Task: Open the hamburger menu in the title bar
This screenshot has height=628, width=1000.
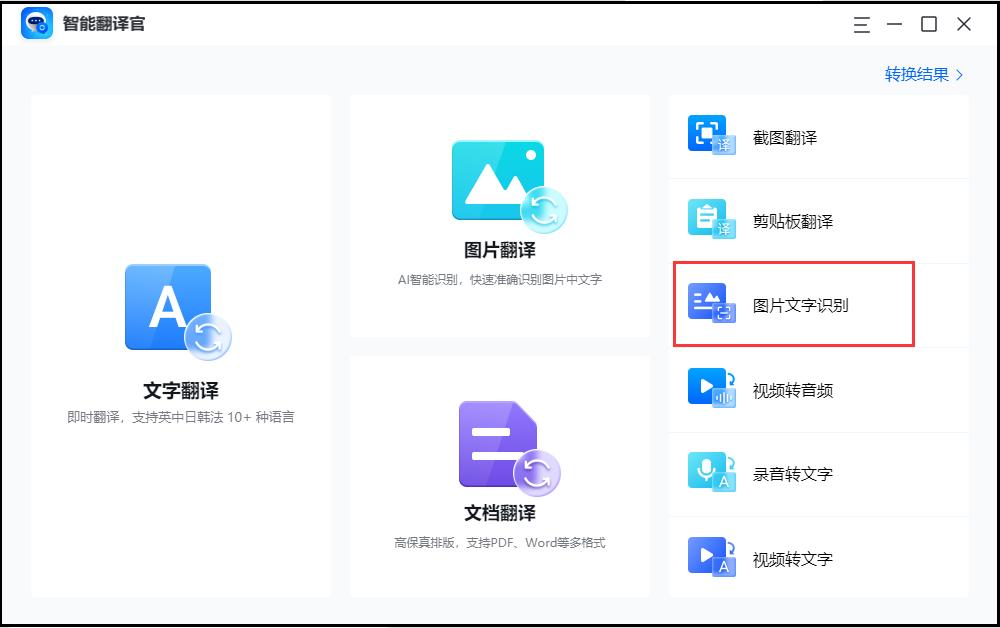Action: coord(861,24)
